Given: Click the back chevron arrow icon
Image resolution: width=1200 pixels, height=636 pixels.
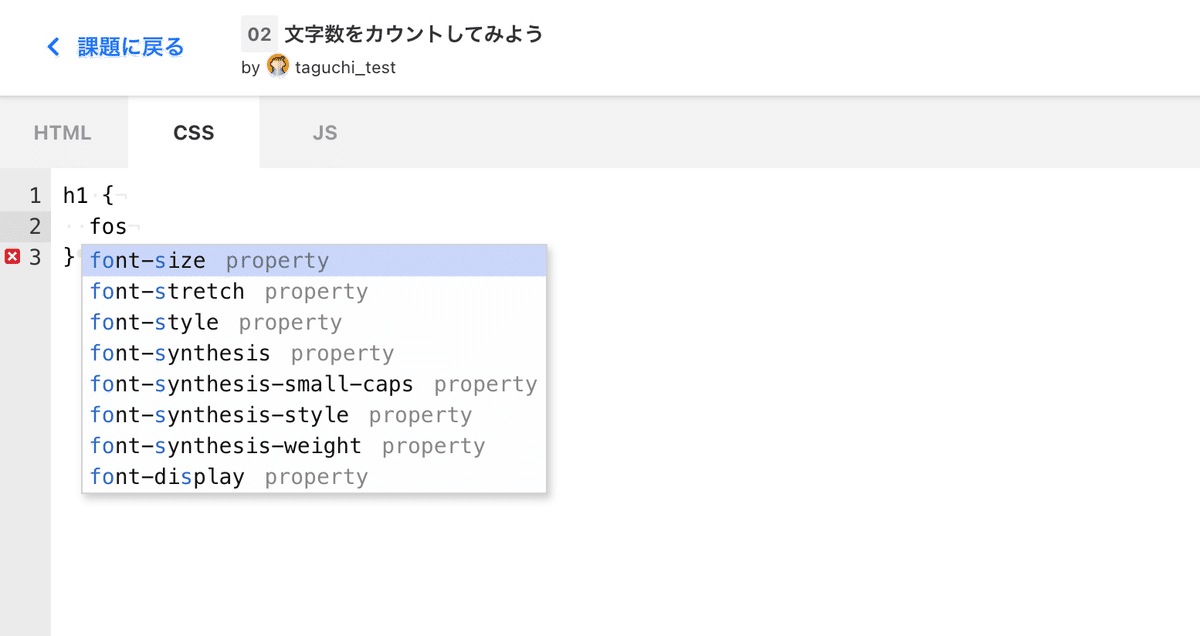Looking at the screenshot, I should click(x=54, y=47).
